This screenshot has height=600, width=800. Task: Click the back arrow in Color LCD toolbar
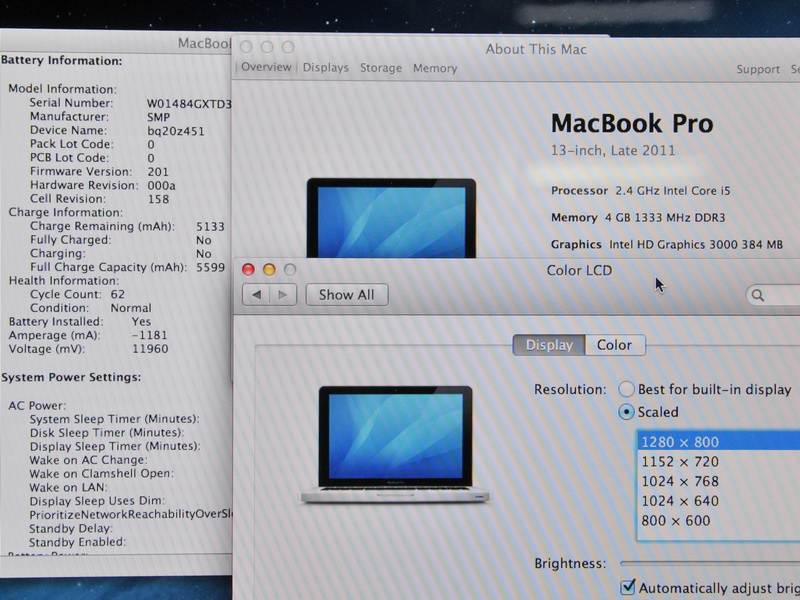(x=256, y=295)
